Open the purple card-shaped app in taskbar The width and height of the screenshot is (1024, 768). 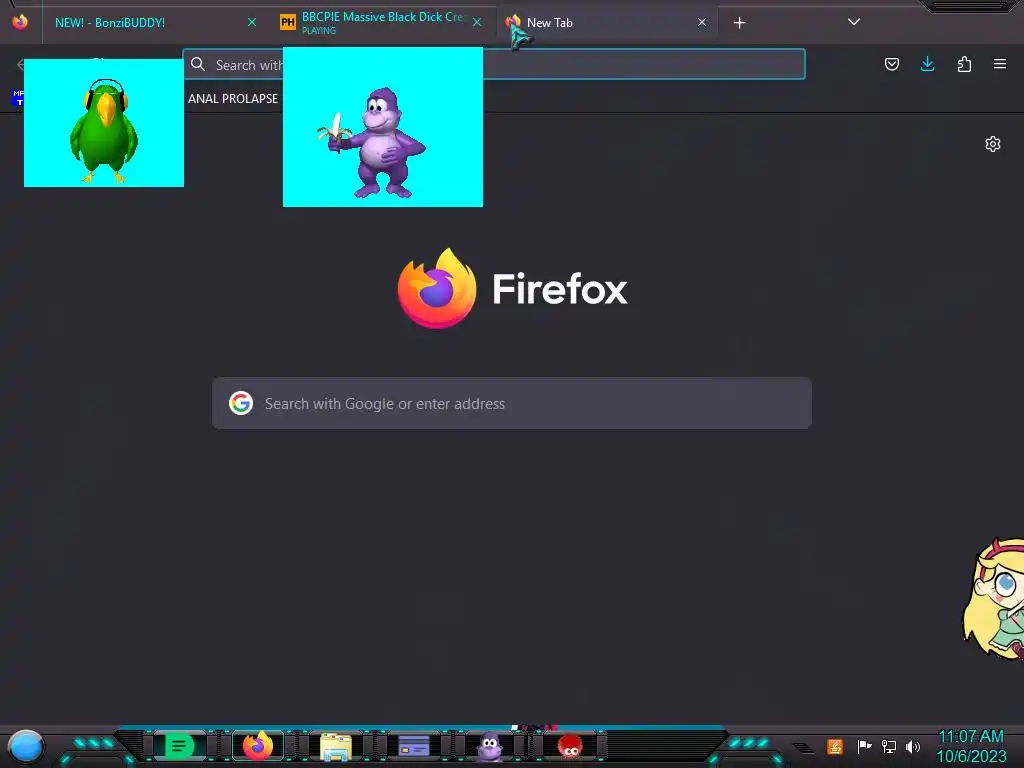(x=414, y=746)
